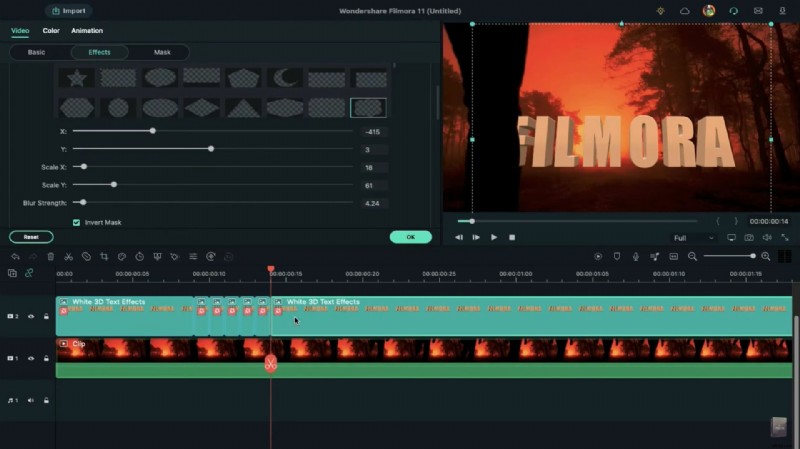Click the Y position slider handle
The height and width of the screenshot is (449, 800).
(x=211, y=149)
